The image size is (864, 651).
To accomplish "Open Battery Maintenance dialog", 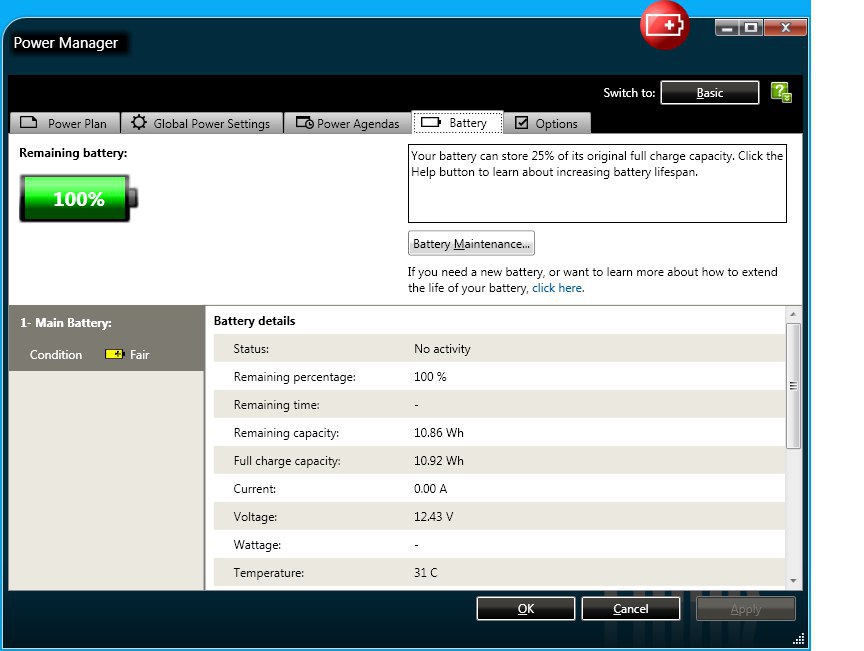I will point(471,243).
